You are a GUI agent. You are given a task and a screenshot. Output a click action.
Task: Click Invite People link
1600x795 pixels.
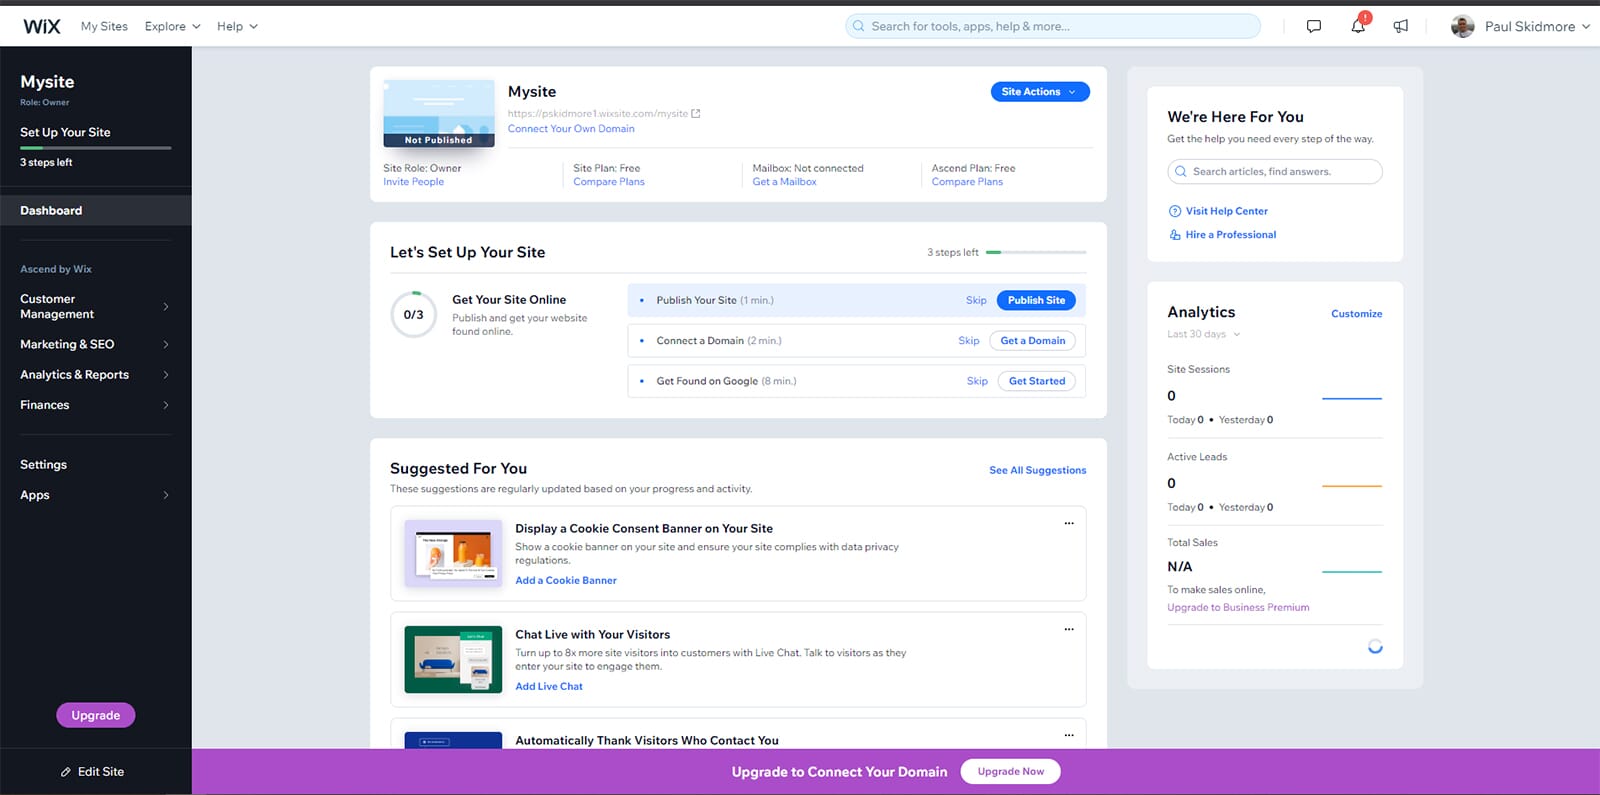point(413,182)
